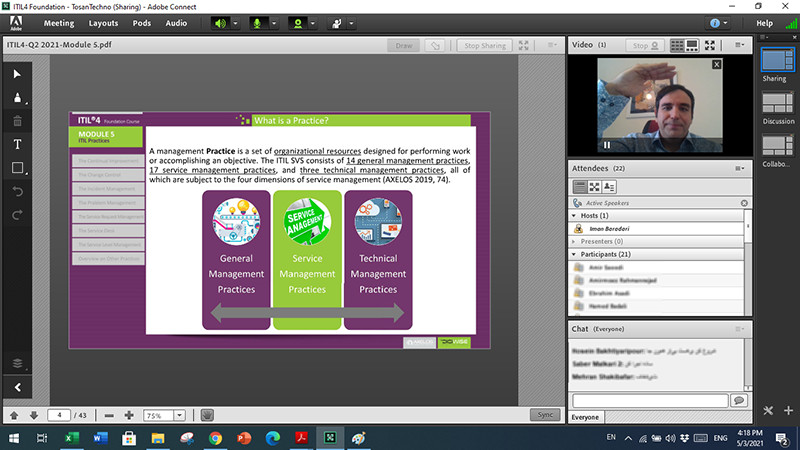This screenshot has height=450, width=800.
Task: Select the Pointer tool in whiteboard toolbar
Action: 17,74
